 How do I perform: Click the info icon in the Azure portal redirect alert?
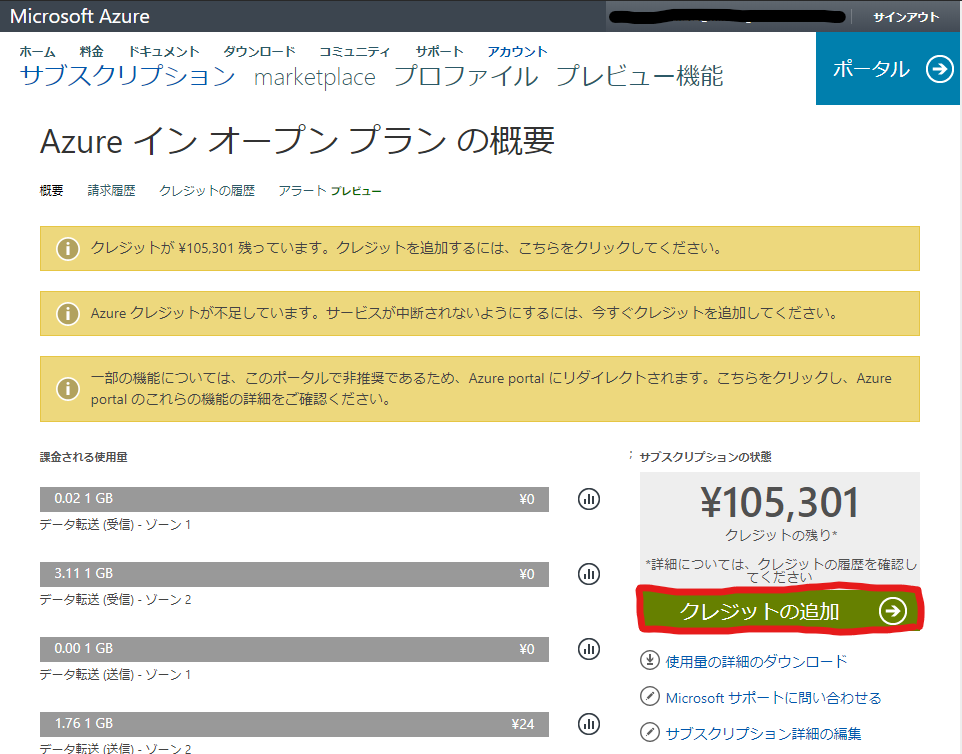point(67,388)
